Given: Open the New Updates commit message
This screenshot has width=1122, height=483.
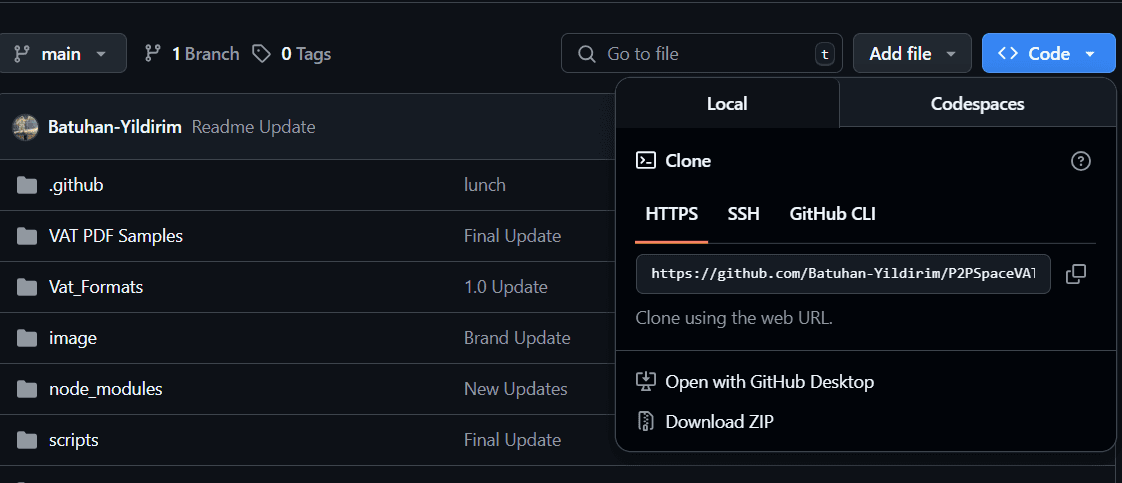Looking at the screenshot, I should (x=516, y=389).
